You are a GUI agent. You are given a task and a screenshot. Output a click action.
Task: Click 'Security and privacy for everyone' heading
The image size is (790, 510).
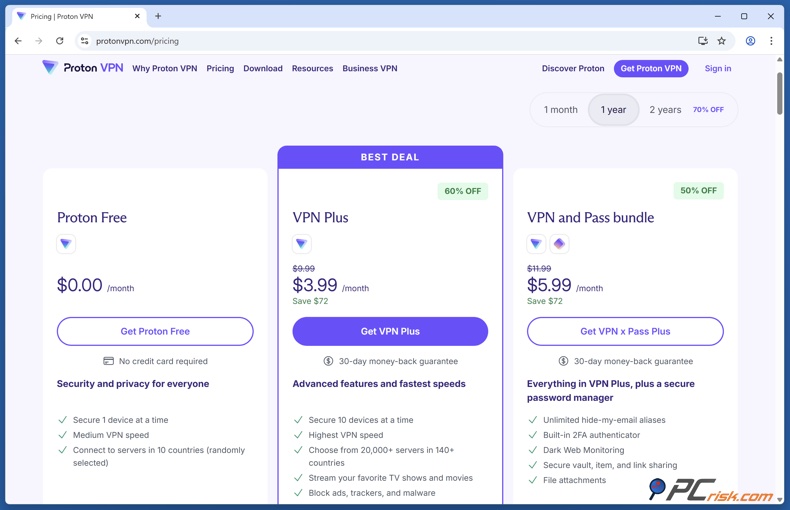[133, 384]
